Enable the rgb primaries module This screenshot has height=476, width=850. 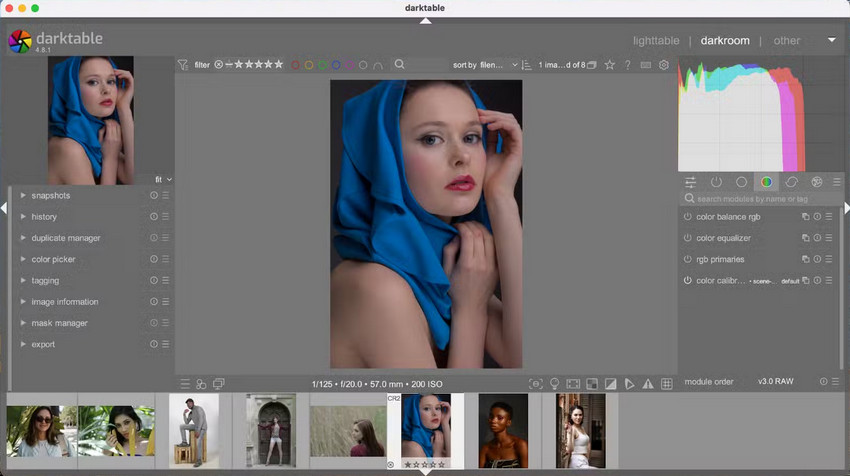click(x=687, y=259)
